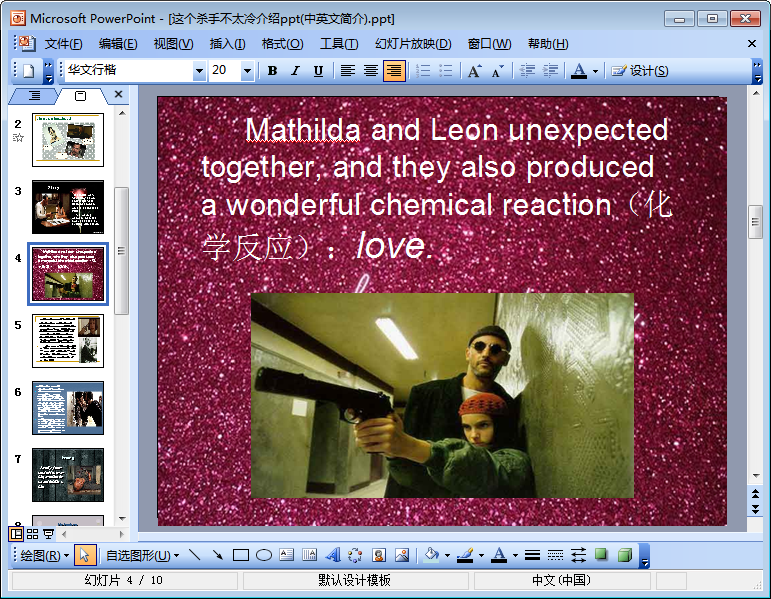Open 自选图形(U) AutoShapes menu
The height and width of the screenshot is (599, 771).
click(143, 556)
